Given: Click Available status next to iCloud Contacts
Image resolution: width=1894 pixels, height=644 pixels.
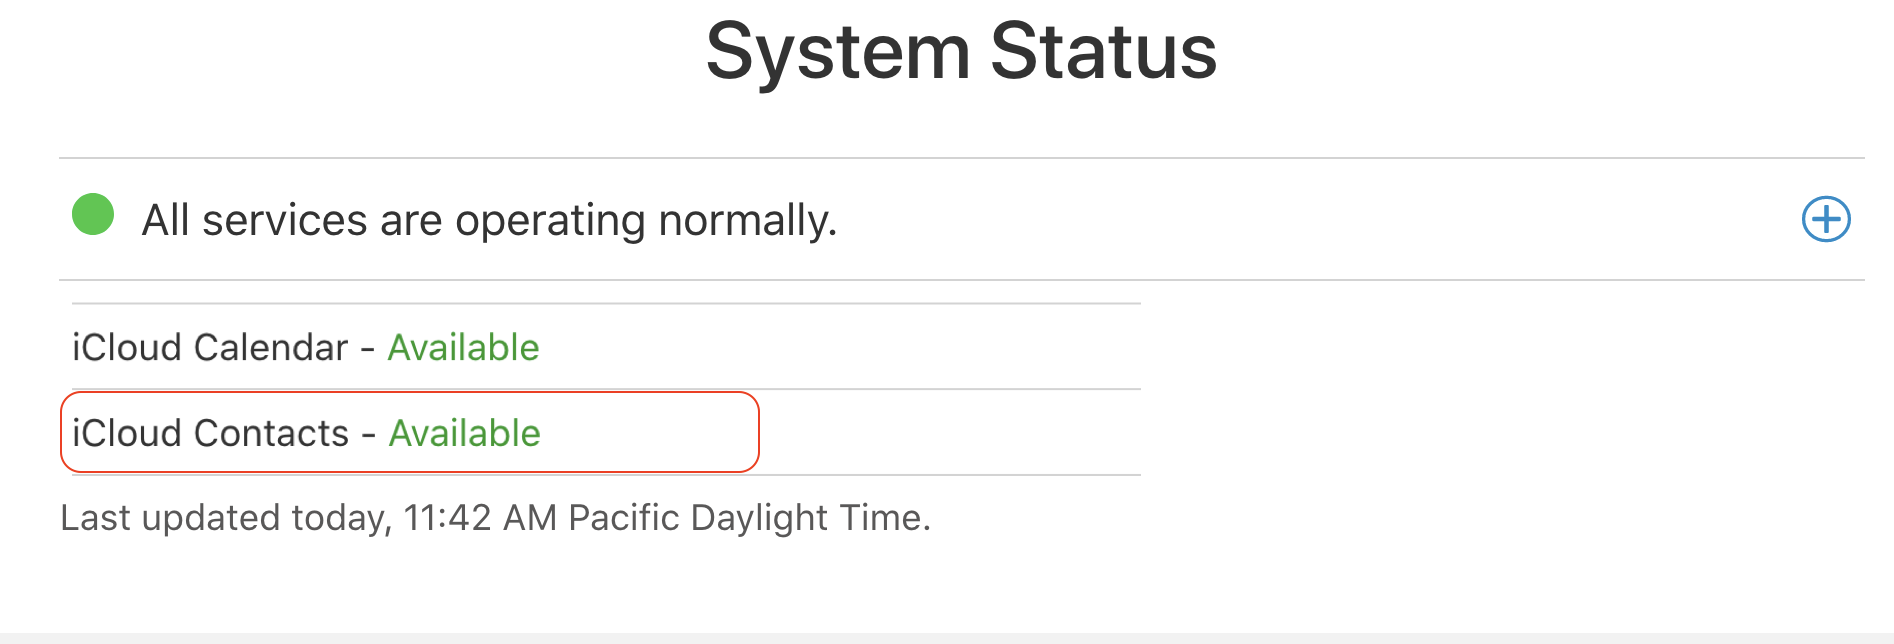Looking at the screenshot, I should click(x=464, y=434).
